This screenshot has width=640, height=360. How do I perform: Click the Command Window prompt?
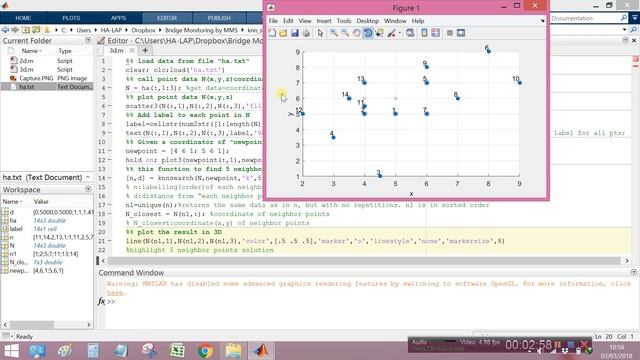111,302
